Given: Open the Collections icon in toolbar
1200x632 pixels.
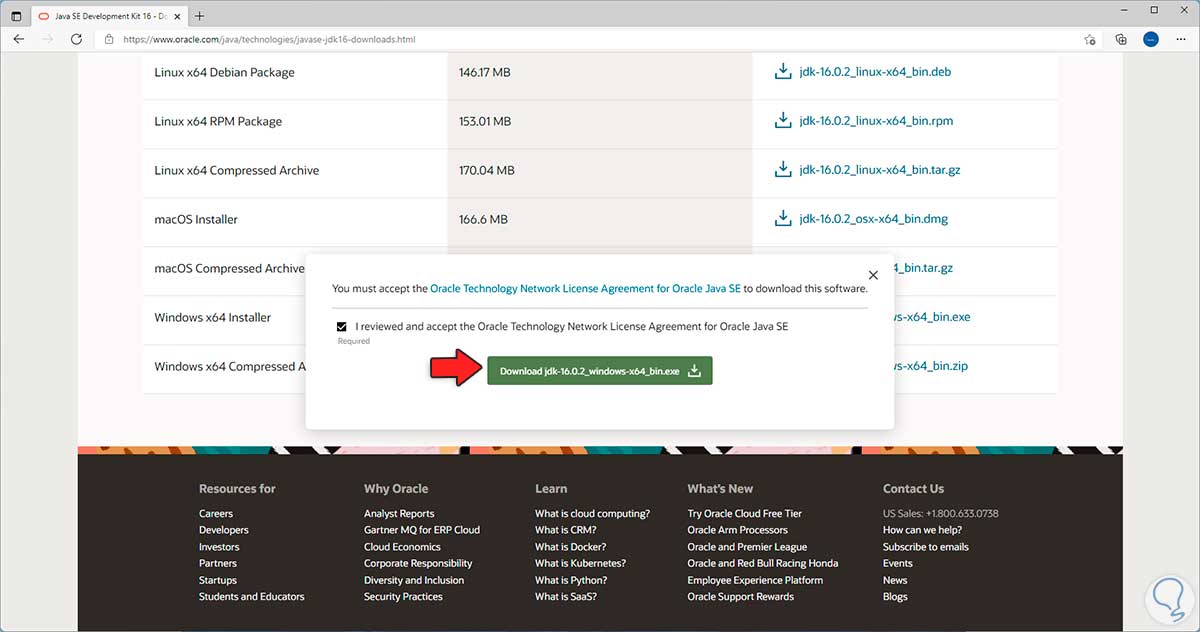Looking at the screenshot, I should [1121, 39].
